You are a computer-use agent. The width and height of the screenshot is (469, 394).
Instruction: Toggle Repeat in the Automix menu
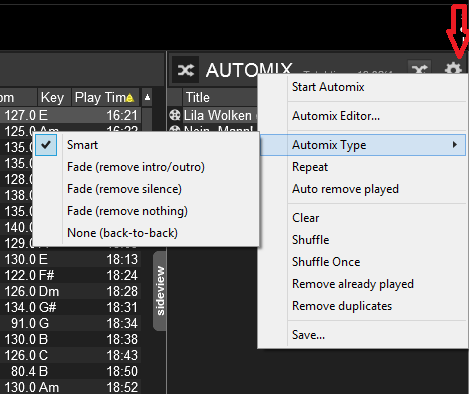coord(362,167)
